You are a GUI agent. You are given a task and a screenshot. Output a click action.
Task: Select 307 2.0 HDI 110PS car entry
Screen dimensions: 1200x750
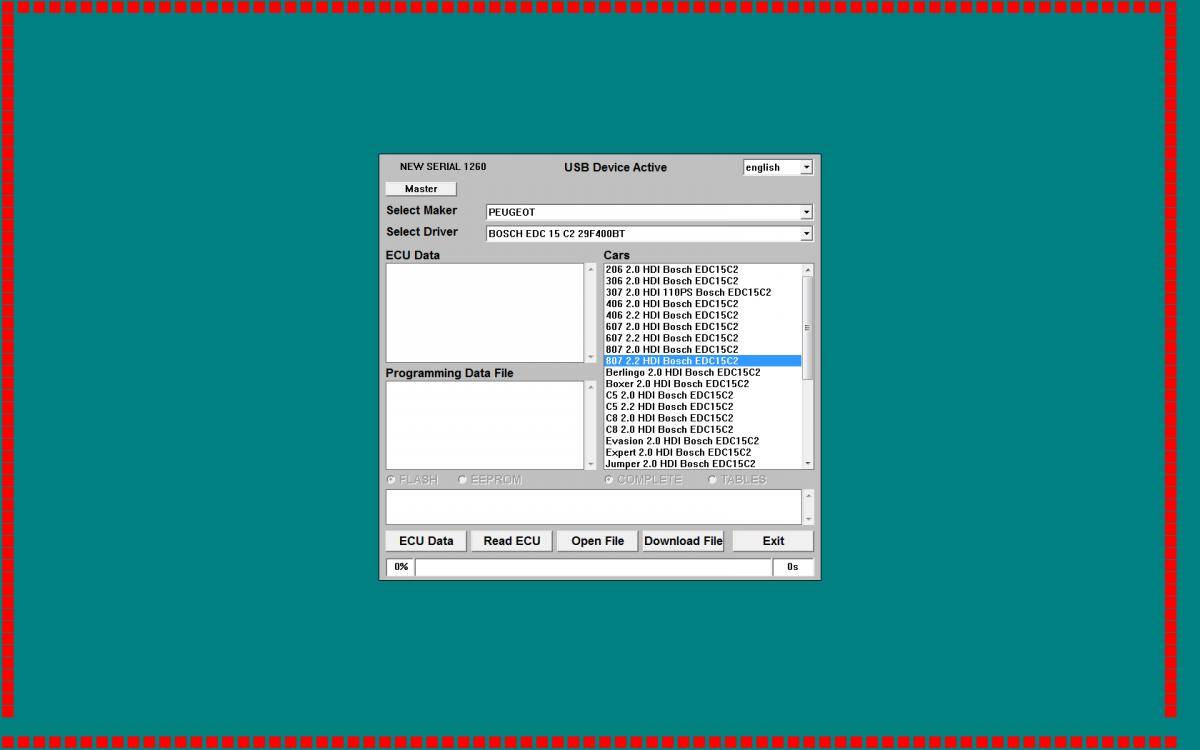click(688, 292)
